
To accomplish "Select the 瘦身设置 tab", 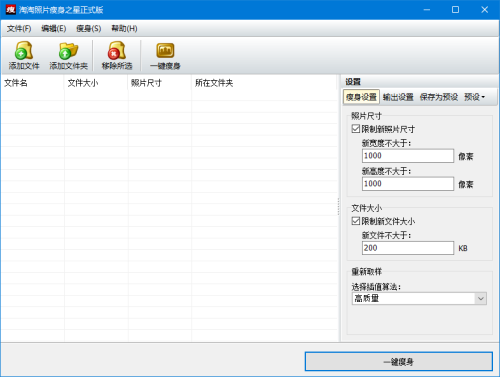I will click(x=361, y=97).
